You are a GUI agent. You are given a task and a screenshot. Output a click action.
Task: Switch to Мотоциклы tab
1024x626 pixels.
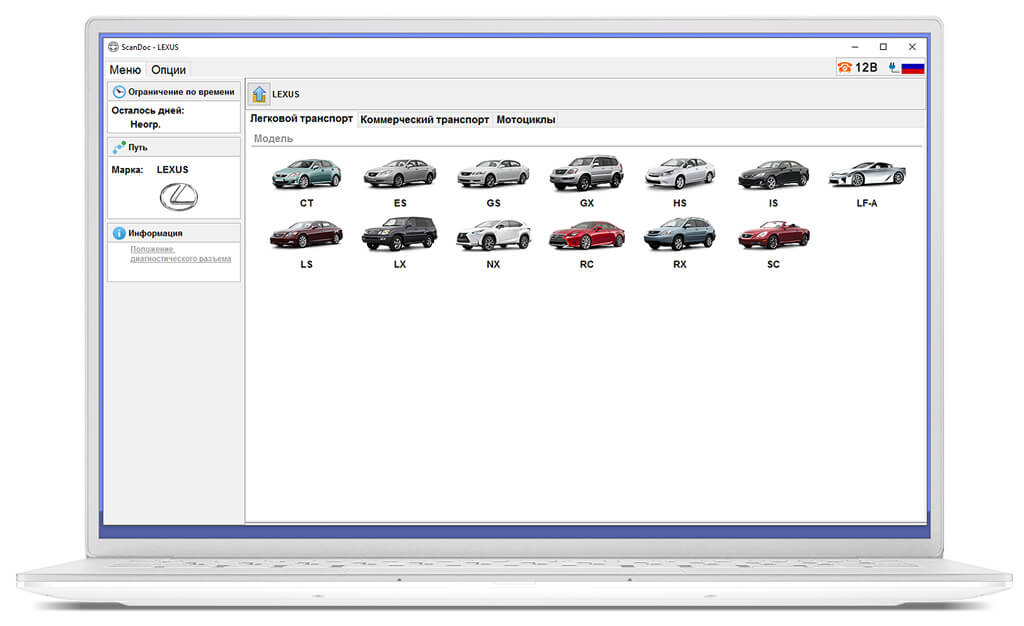pyautogui.click(x=526, y=119)
